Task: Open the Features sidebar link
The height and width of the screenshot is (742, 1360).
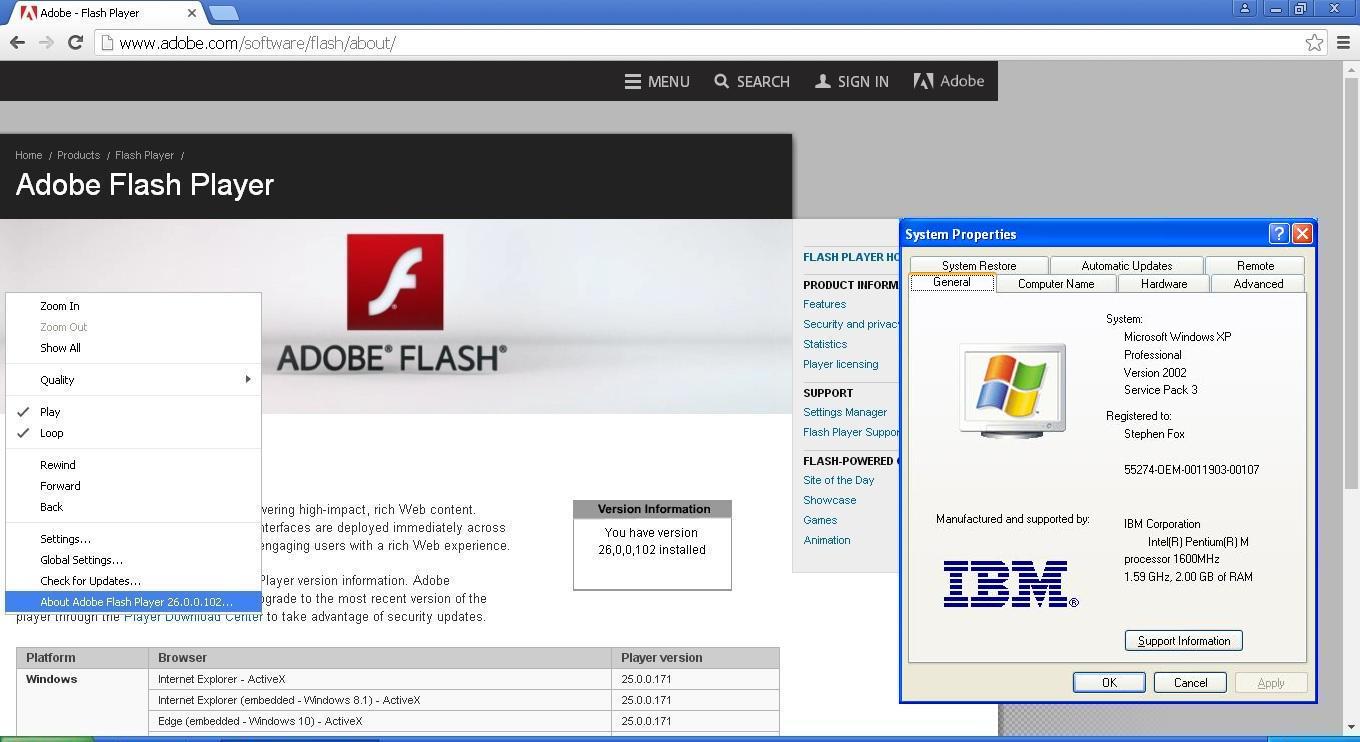Action: pos(824,304)
